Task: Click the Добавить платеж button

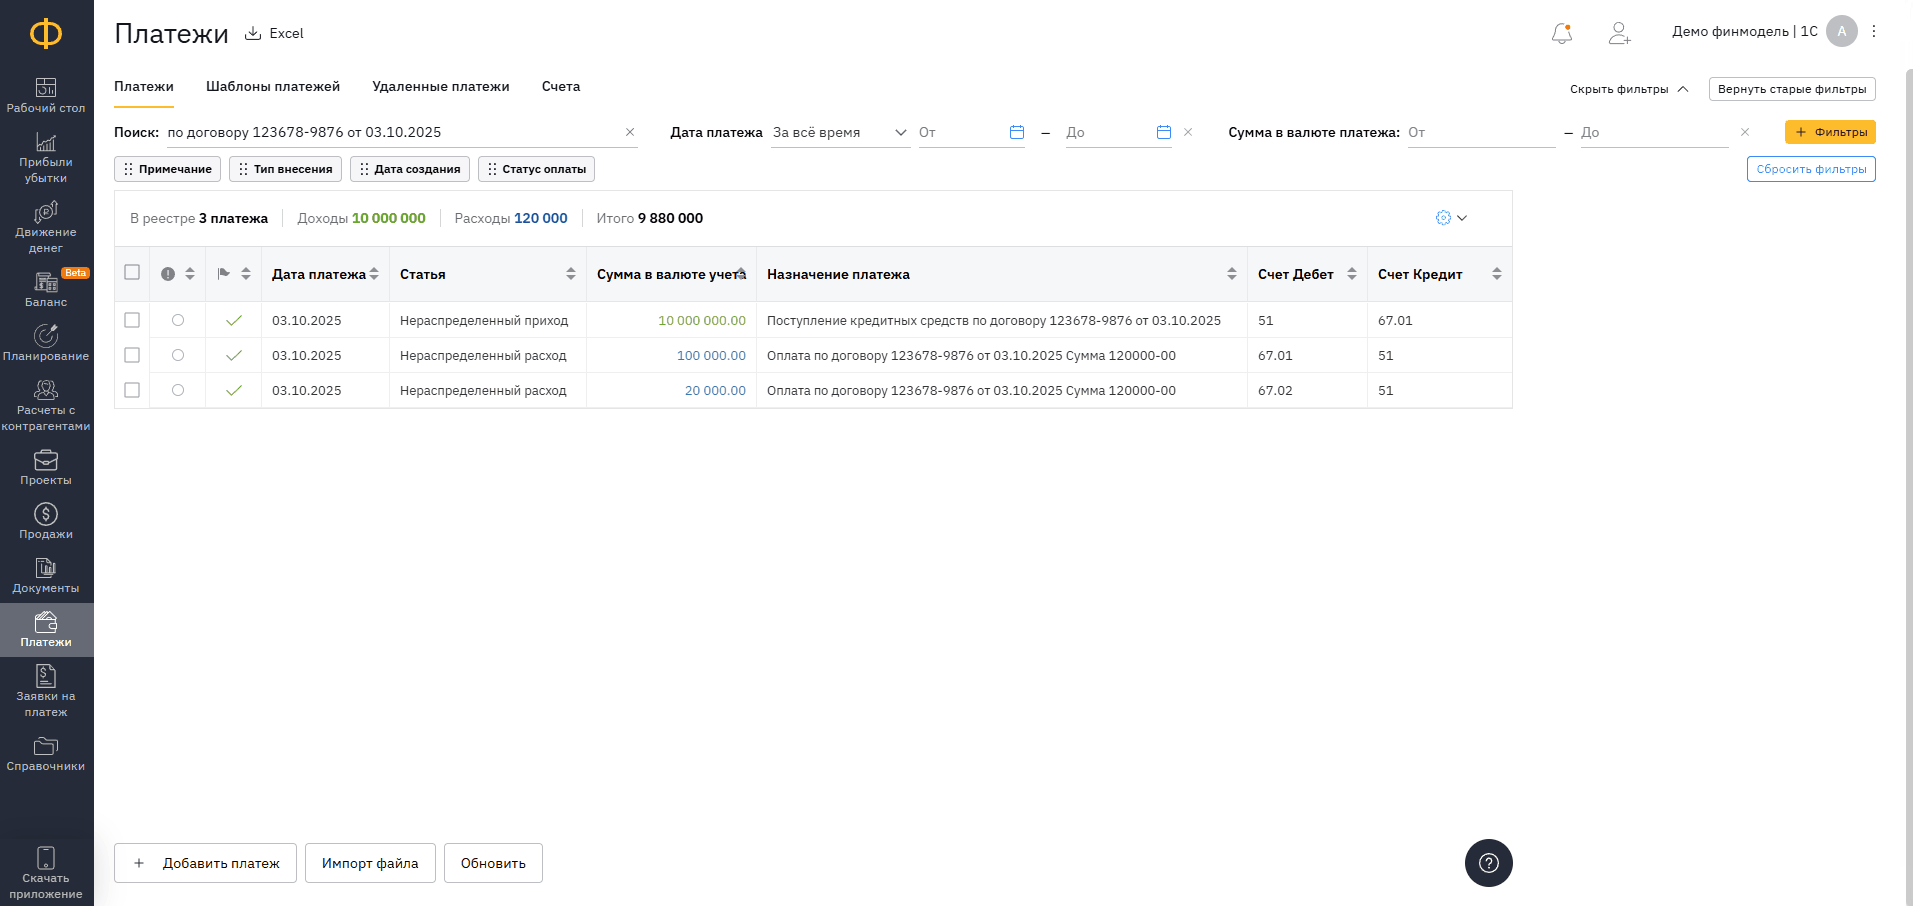Action: pyautogui.click(x=206, y=863)
